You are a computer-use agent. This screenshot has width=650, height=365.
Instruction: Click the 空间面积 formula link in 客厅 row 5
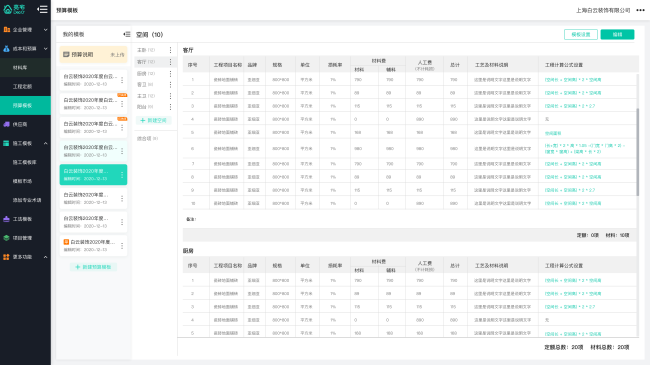click(x=553, y=133)
